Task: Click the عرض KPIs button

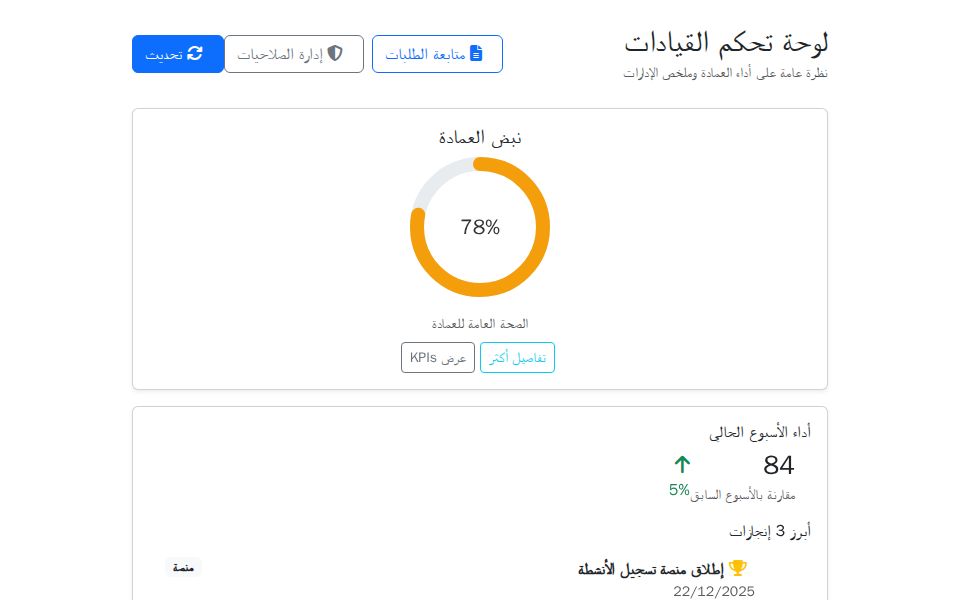Action: [438, 357]
